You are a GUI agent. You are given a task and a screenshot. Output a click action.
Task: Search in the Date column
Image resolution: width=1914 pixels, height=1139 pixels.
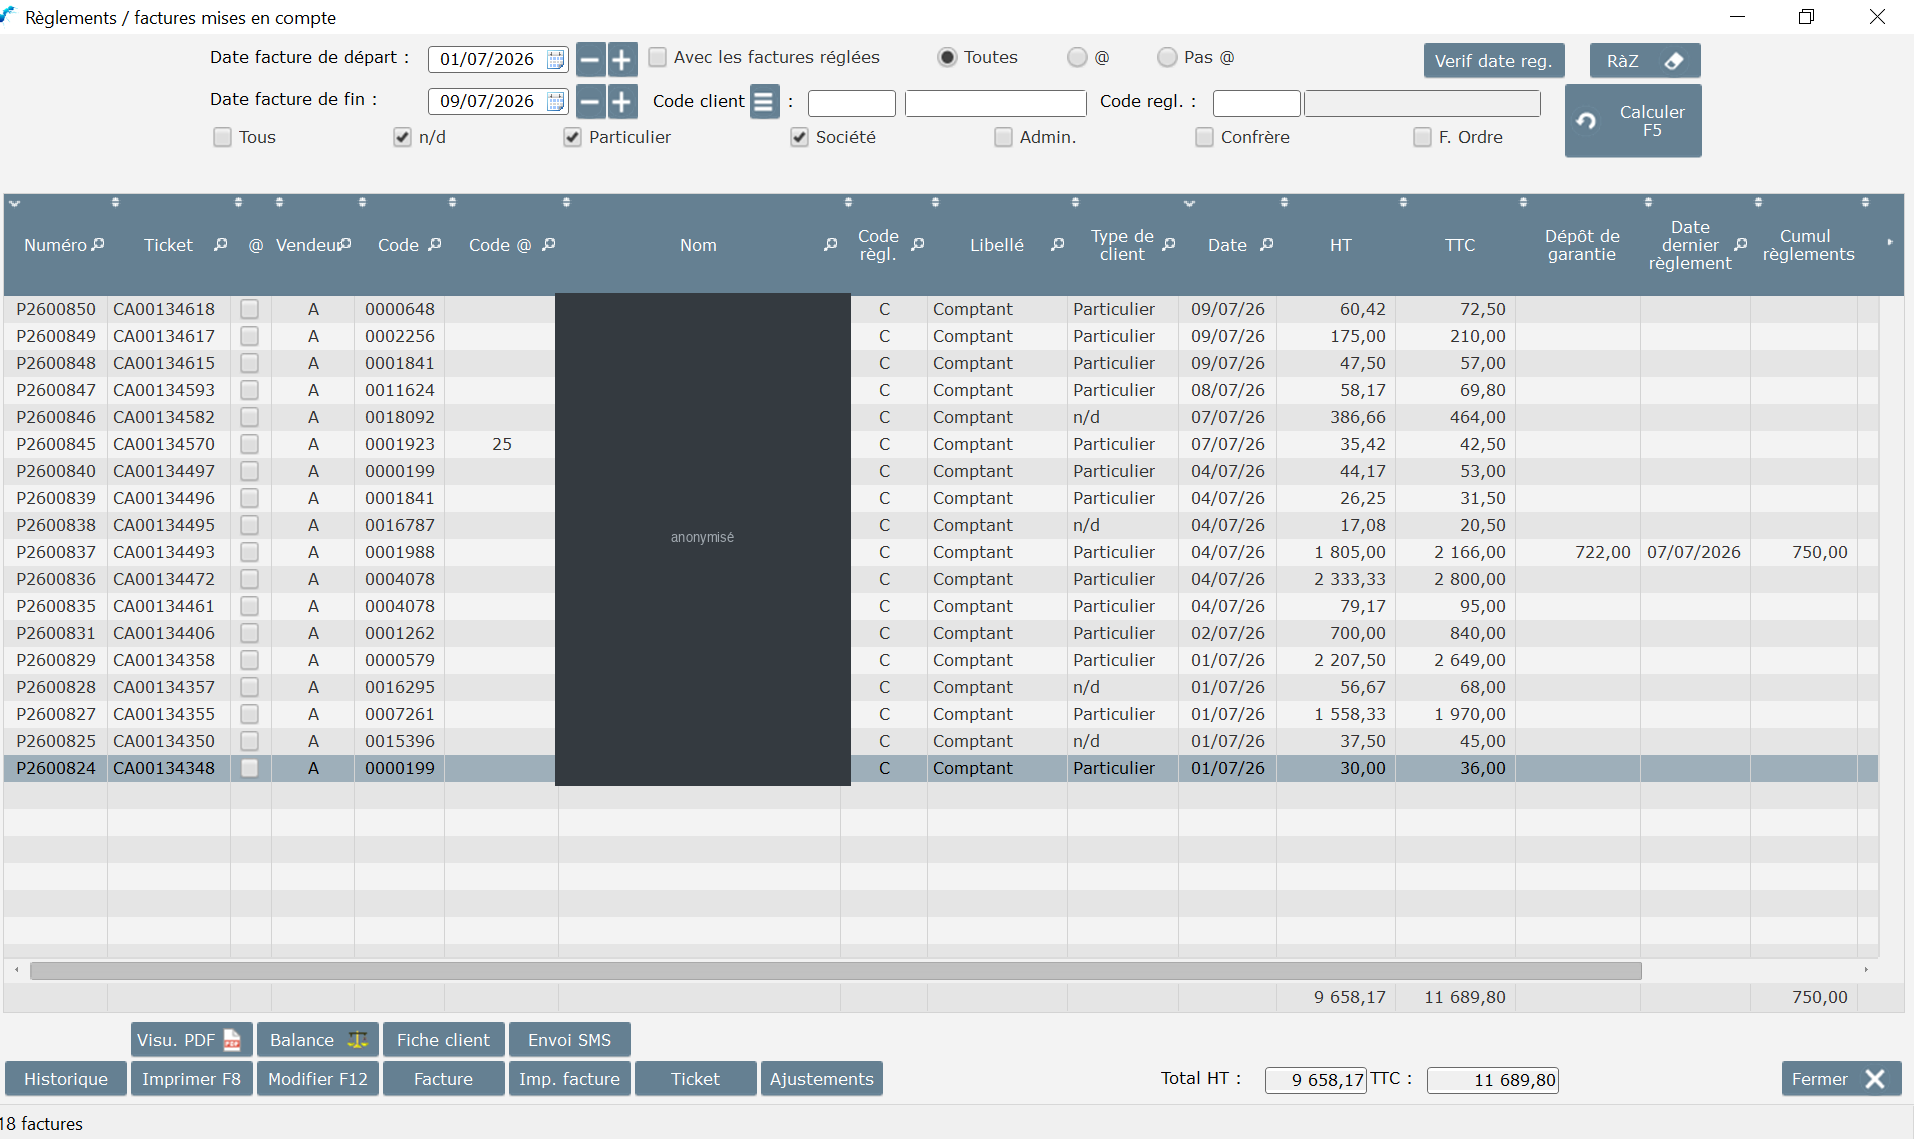click(1267, 244)
